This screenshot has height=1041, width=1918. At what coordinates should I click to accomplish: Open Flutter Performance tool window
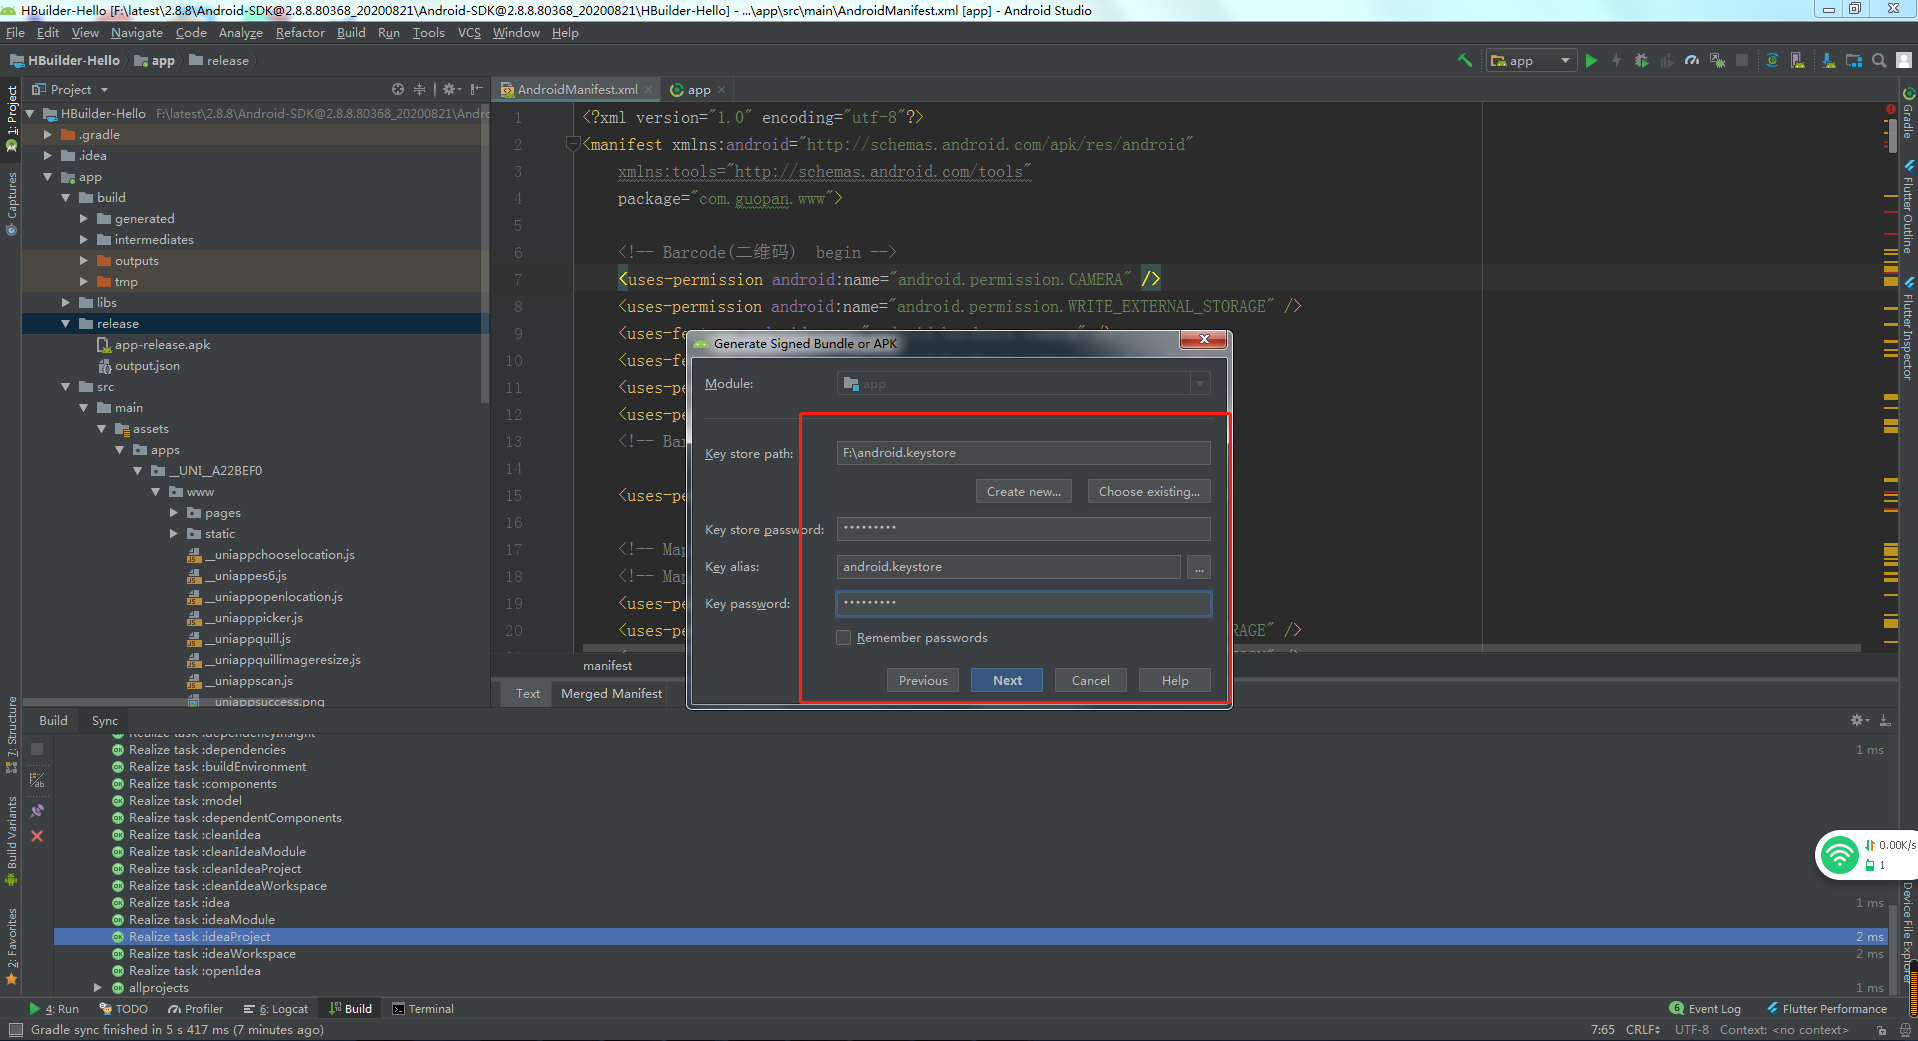coord(1827,1009)
